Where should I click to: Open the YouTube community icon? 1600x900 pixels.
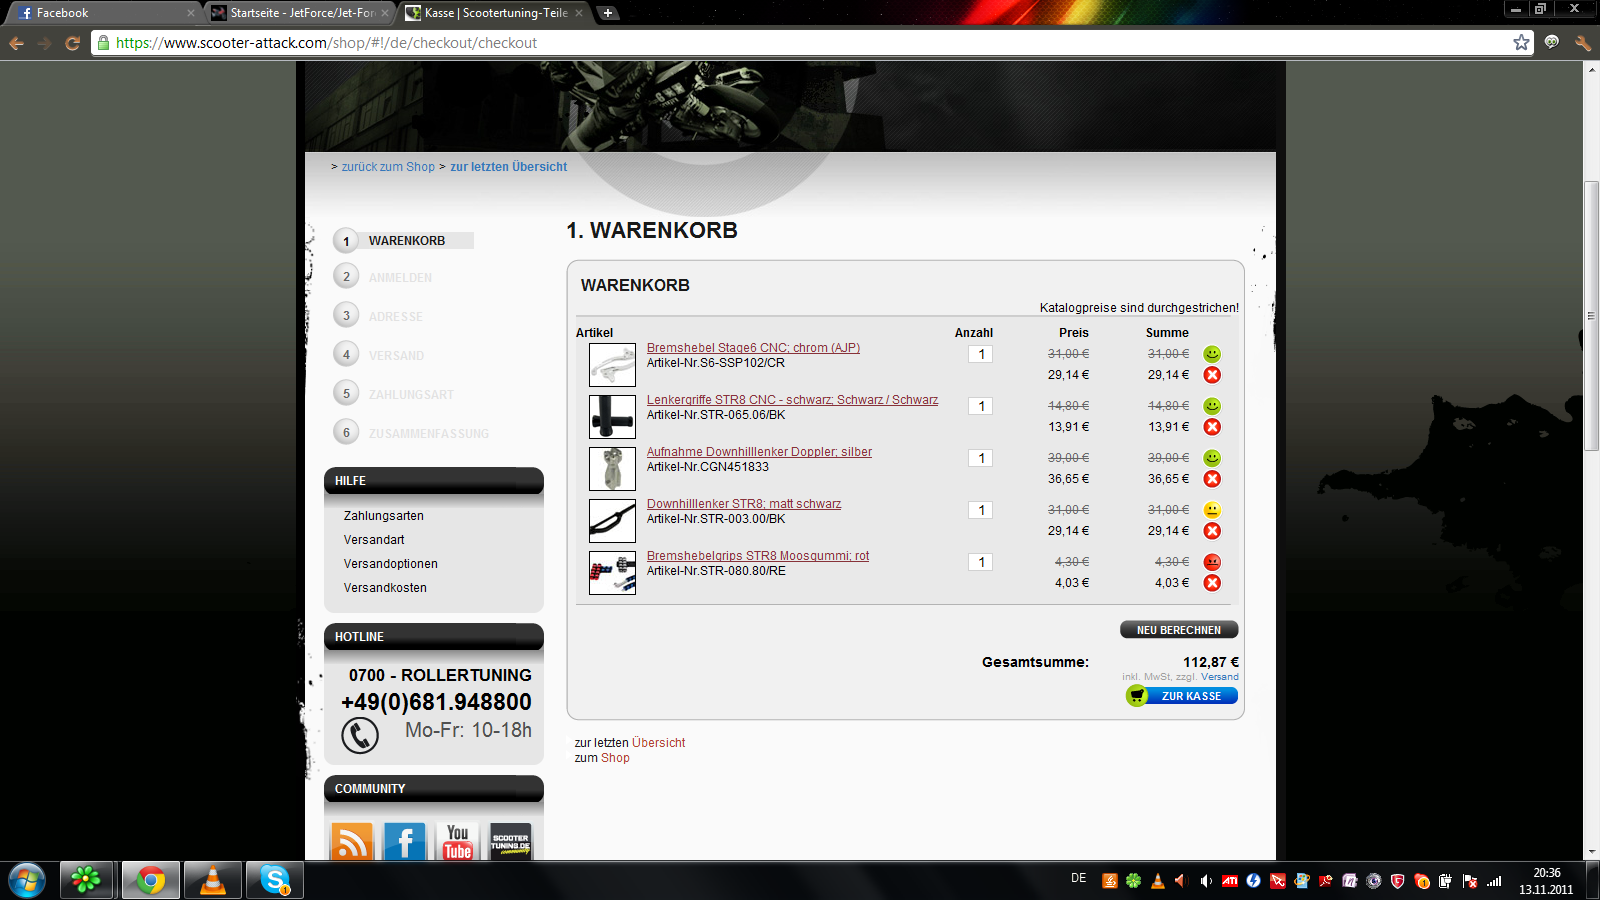pos(458,841)
